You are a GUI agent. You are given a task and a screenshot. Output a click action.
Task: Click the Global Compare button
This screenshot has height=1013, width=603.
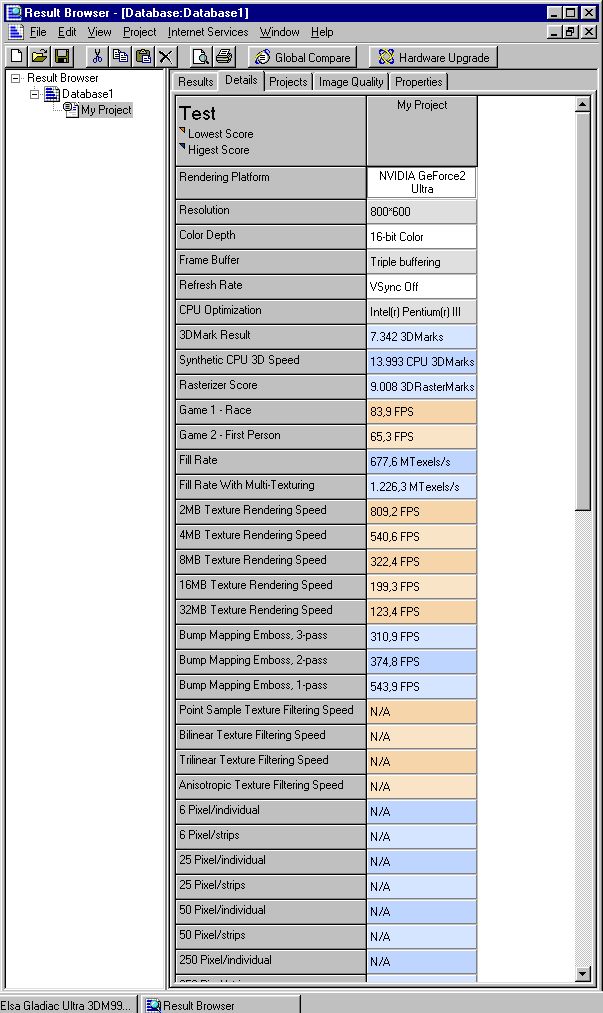(302, 57)
